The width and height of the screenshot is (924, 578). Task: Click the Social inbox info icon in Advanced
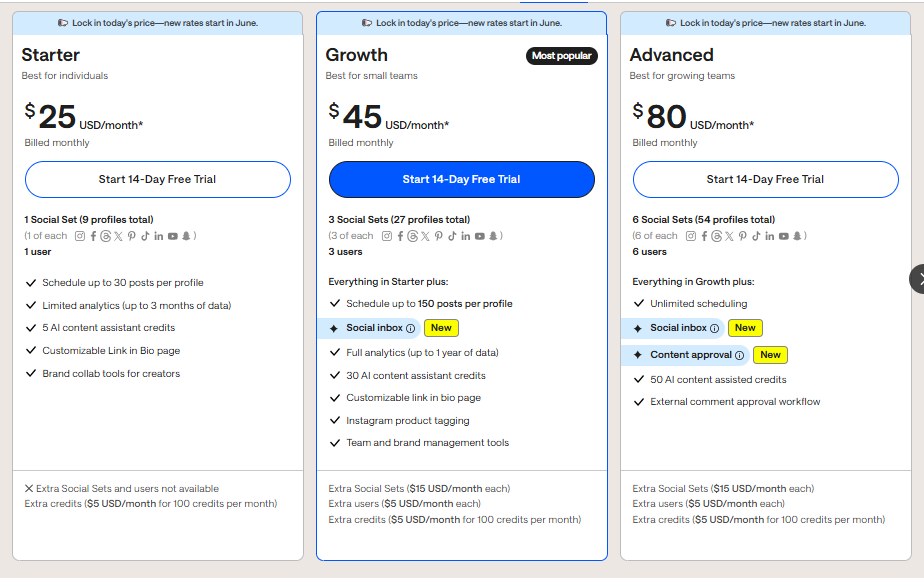coord(714,328)
